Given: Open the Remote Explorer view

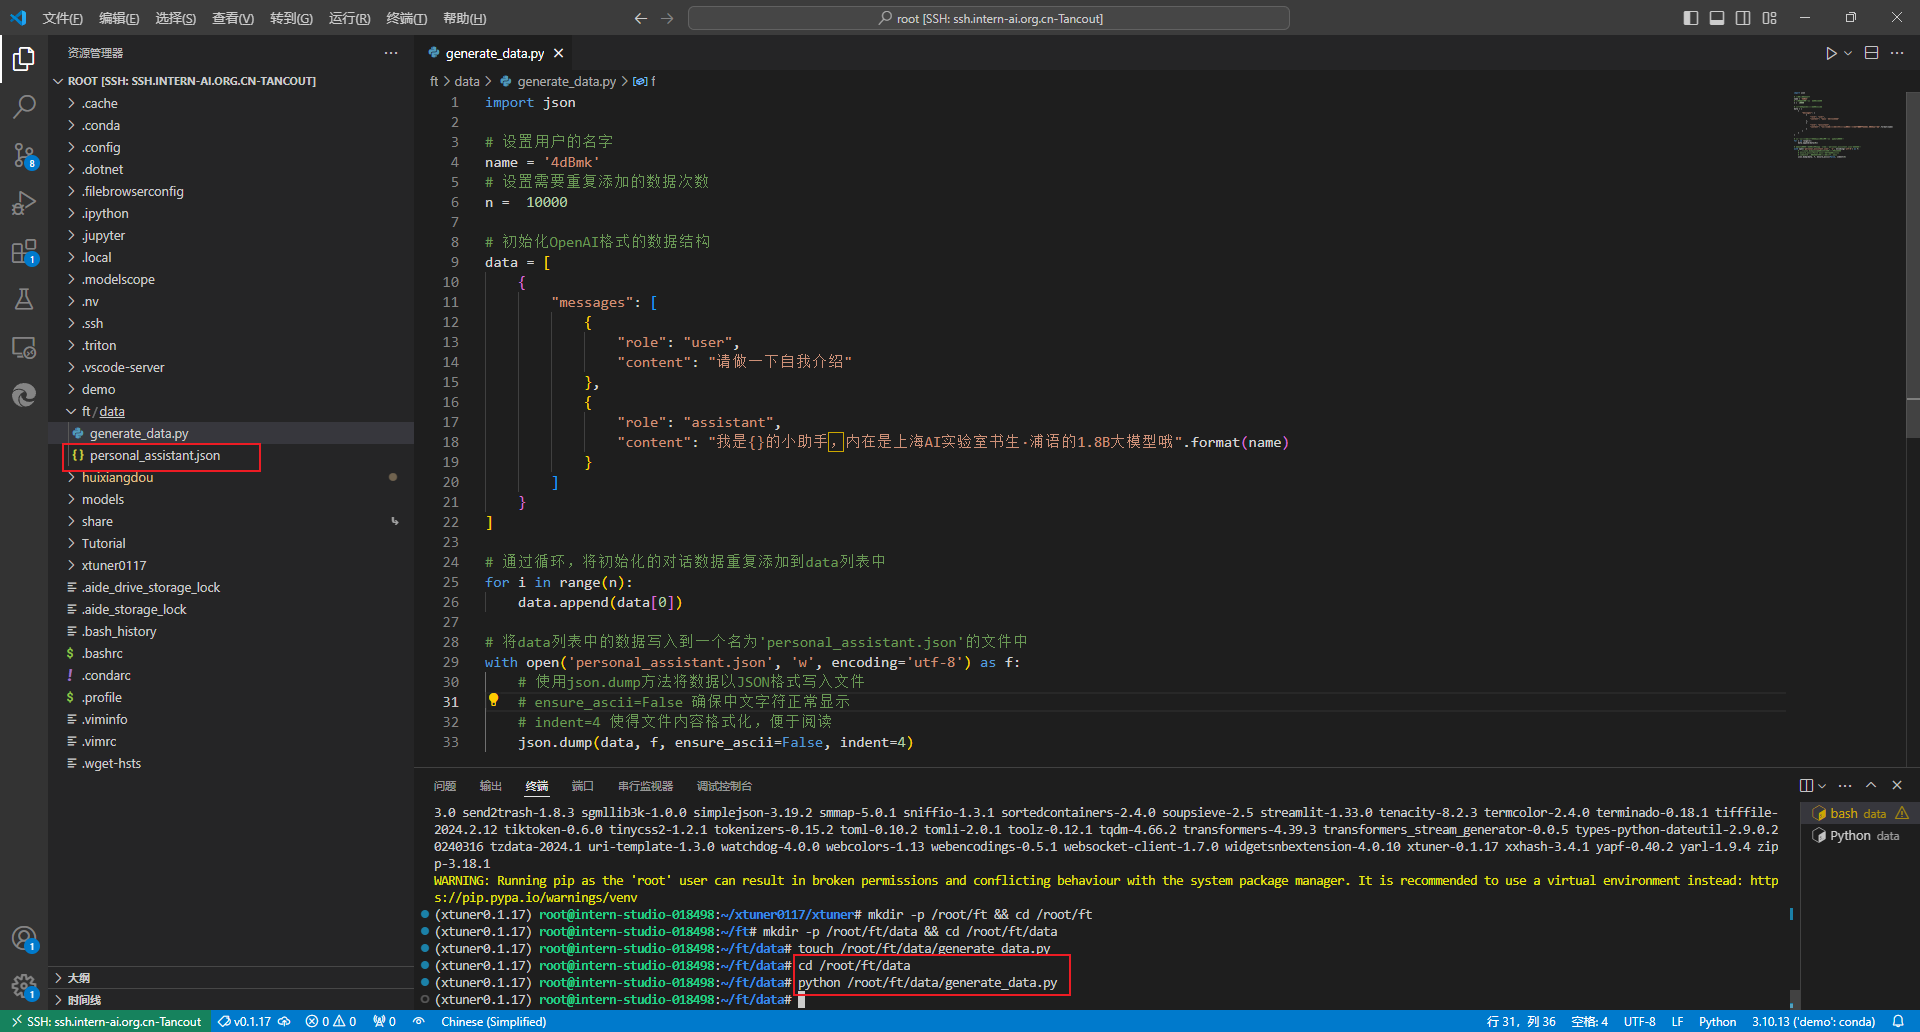Looking at the screenshot, I should click(24, 347).
